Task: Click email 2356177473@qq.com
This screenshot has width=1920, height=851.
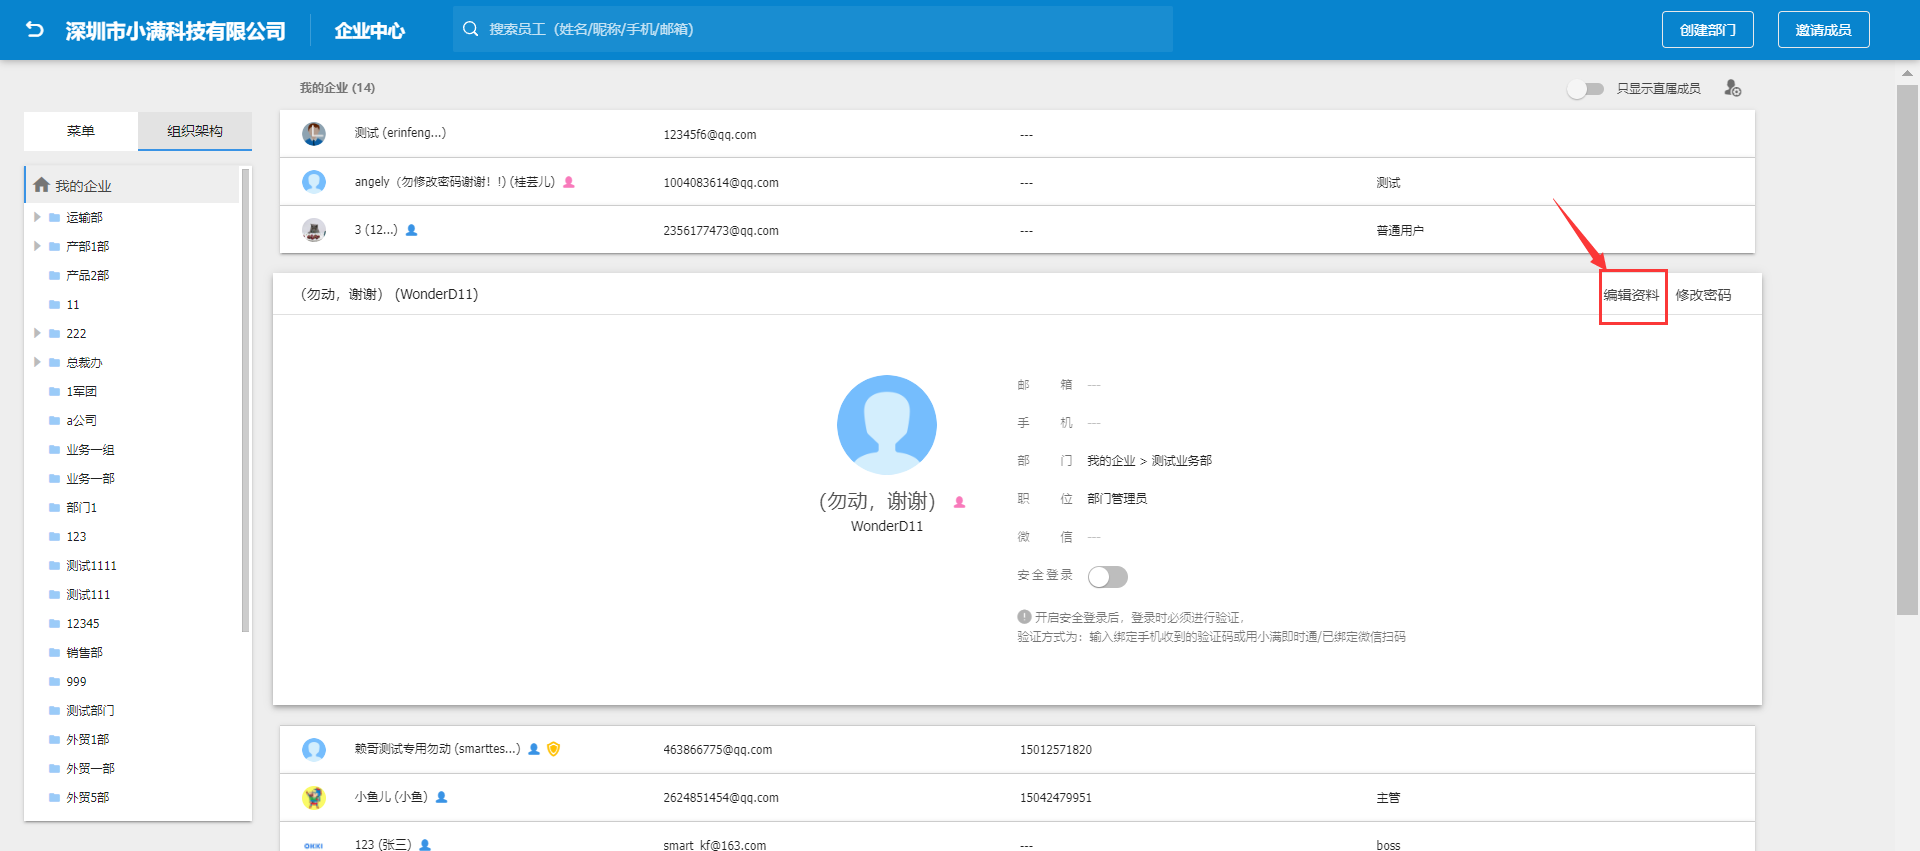Action: 721,231
